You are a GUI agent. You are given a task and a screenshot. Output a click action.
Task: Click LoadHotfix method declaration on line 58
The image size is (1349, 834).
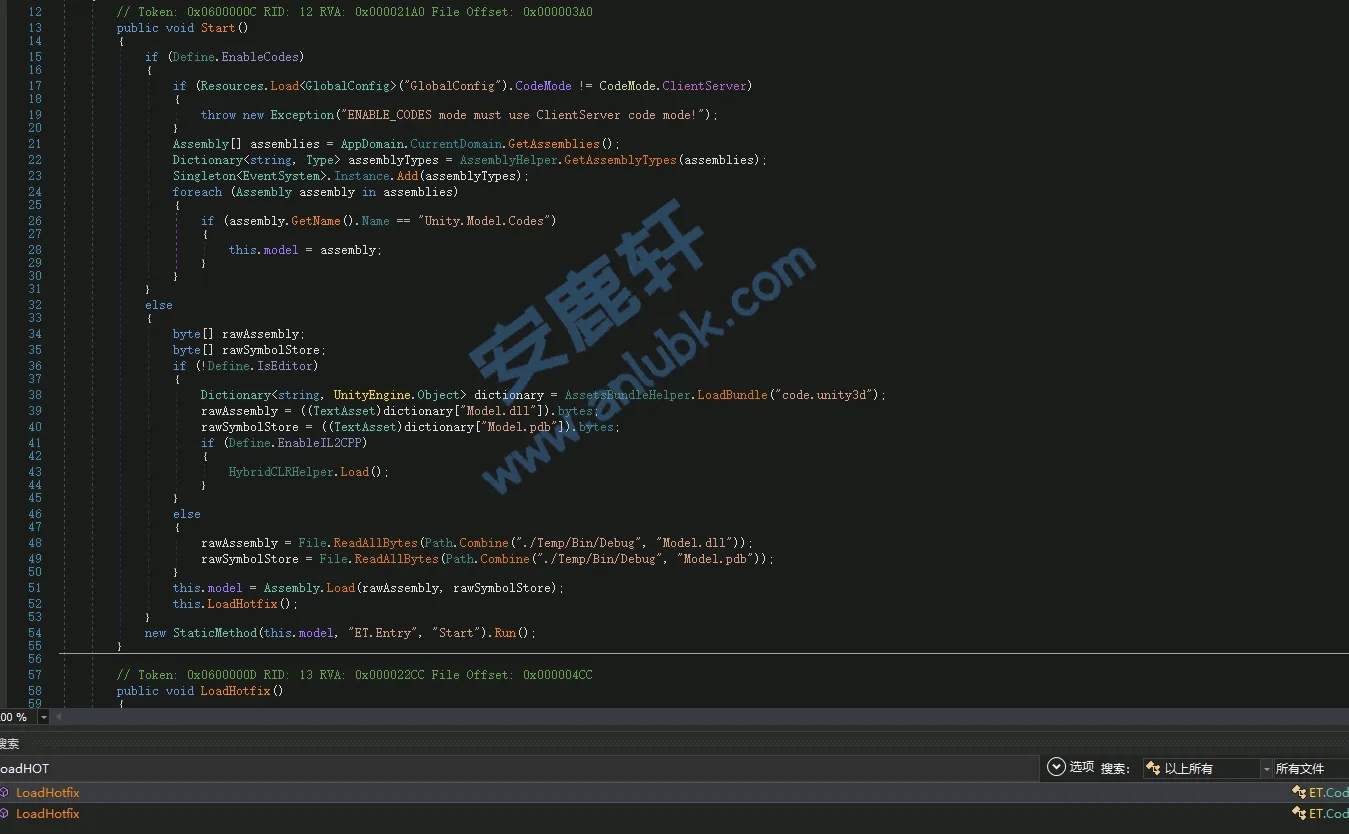(x=235, y=691)
